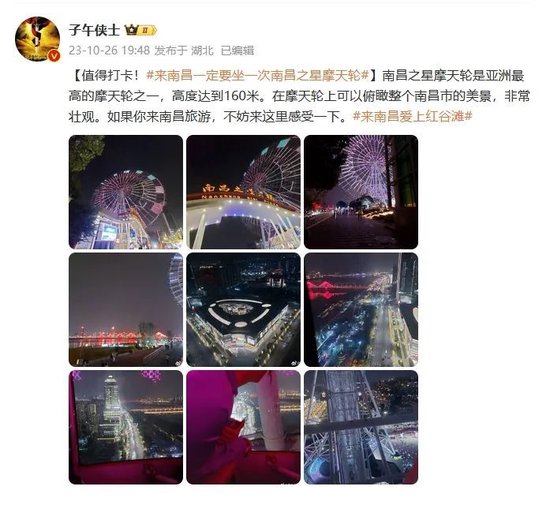The image size is (550, 505).
Task: Open the first photo of the purple Ferris wheel
Action: coord(126,192)
